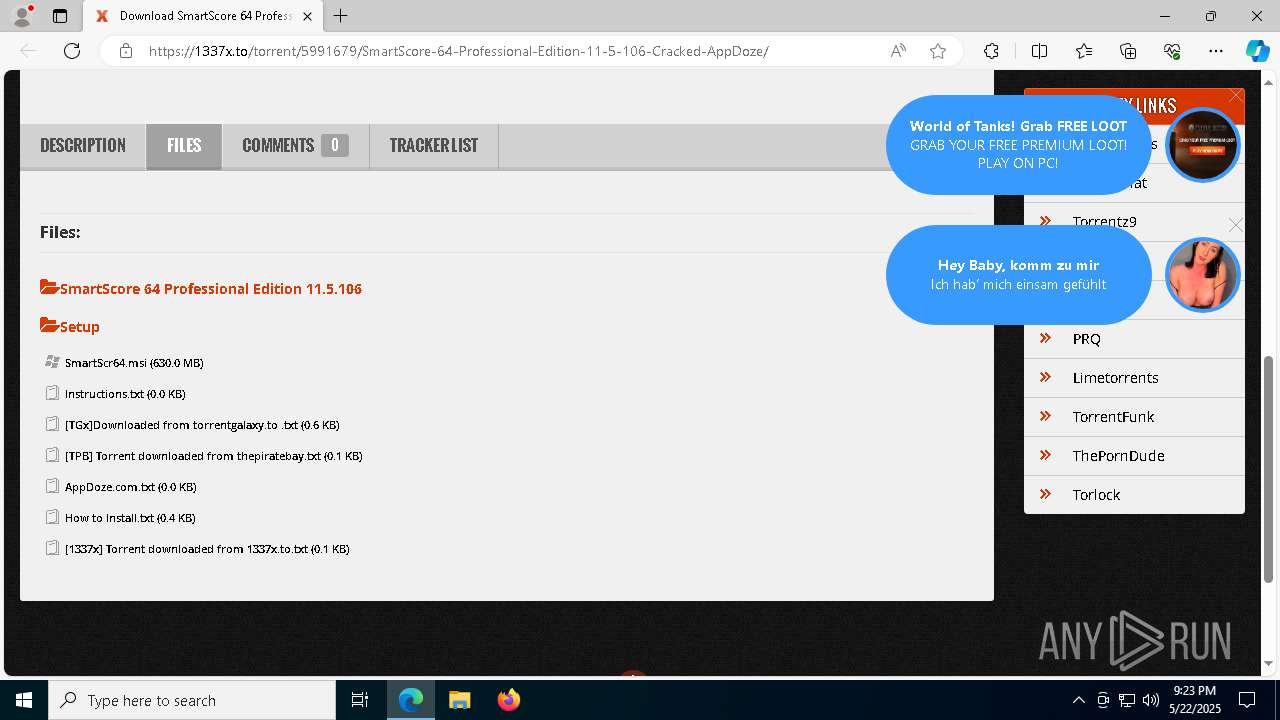Screen dimensions: 1280x720
Task: Open Hey Baby chat notification
Action: pyautogui.click(x=1018, y=275)
